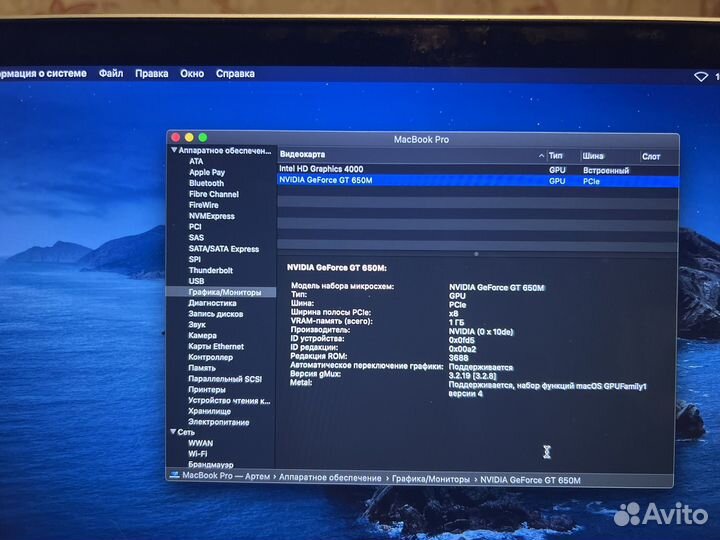The height and width of the screenshot is (540, 720).
Task: Select NVMExpress in the sidebar
Action: point(211,216)
